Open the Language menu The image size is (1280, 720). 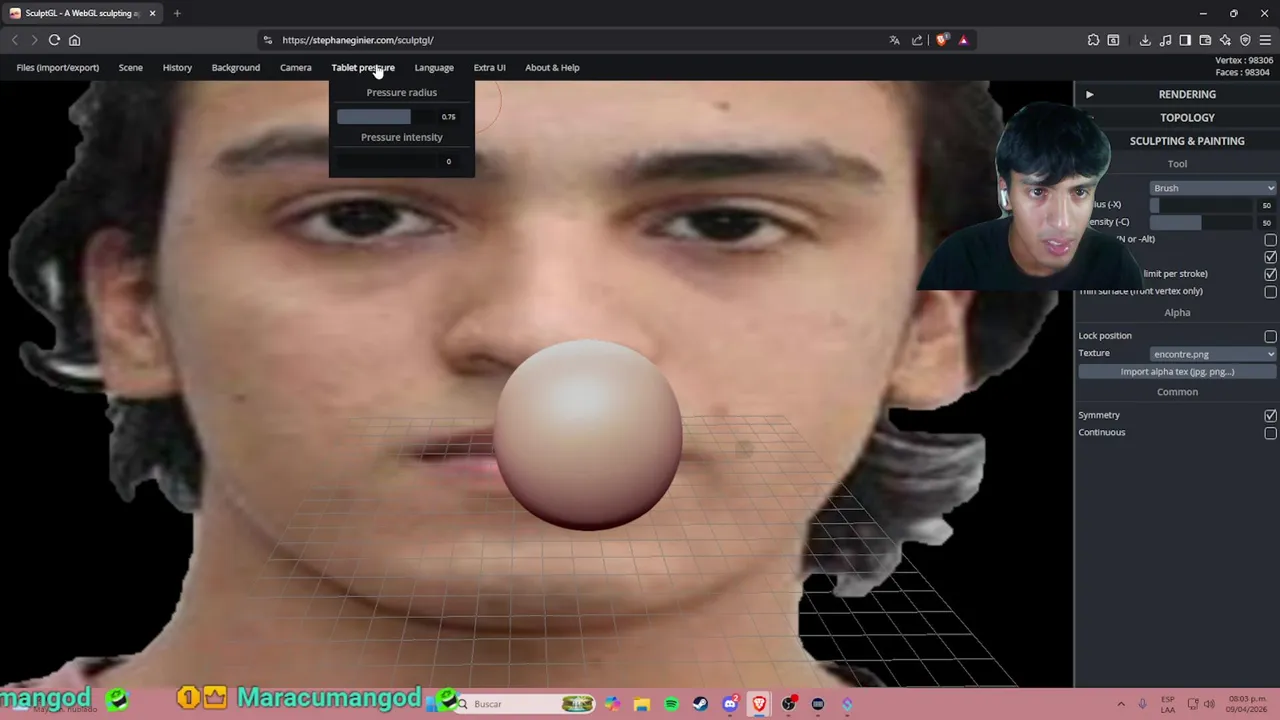click(x=434, y=68)
